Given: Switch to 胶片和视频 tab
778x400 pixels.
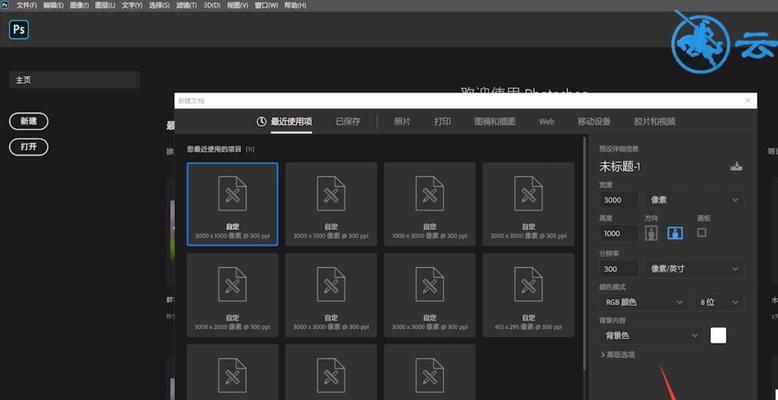Looking at the screenshot, I should pyautogui.click(x=654, y=122).
